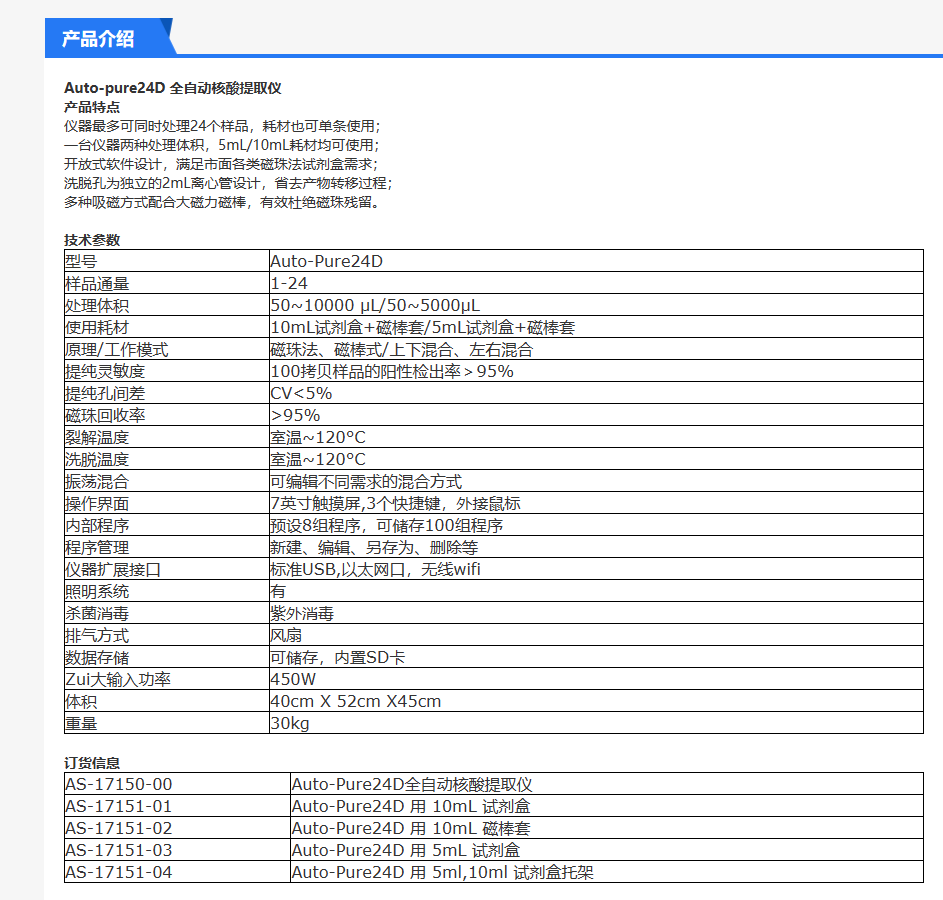Click 'Auto-Pure24D 用 10mL 试剂盒' description

click(411, 806)
